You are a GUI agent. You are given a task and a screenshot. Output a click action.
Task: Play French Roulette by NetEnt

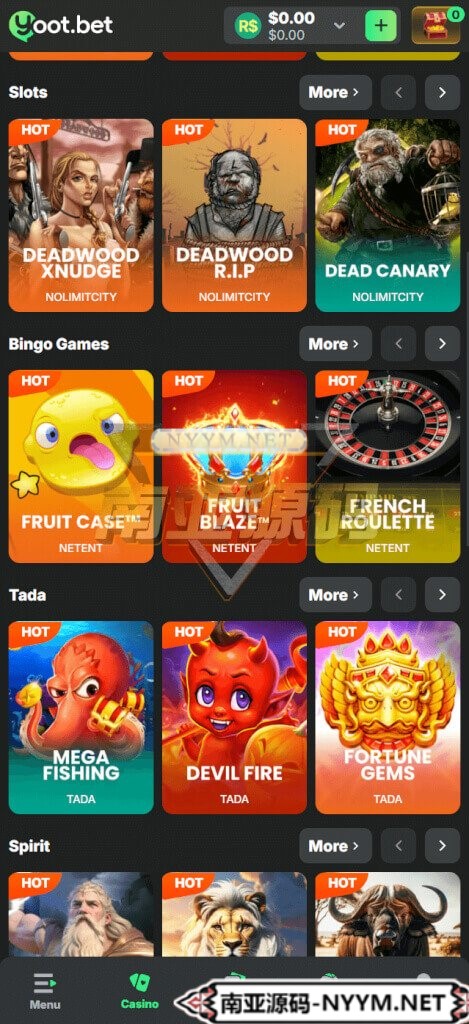[388, 466]
